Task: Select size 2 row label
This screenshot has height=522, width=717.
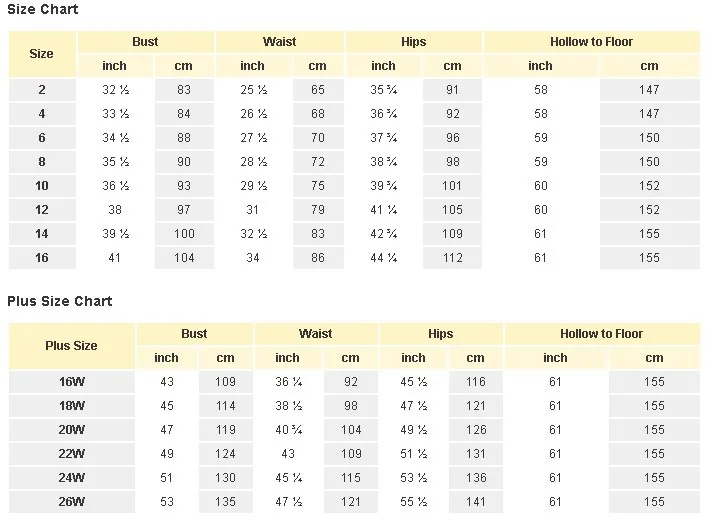Action: [x=42, y=90]
